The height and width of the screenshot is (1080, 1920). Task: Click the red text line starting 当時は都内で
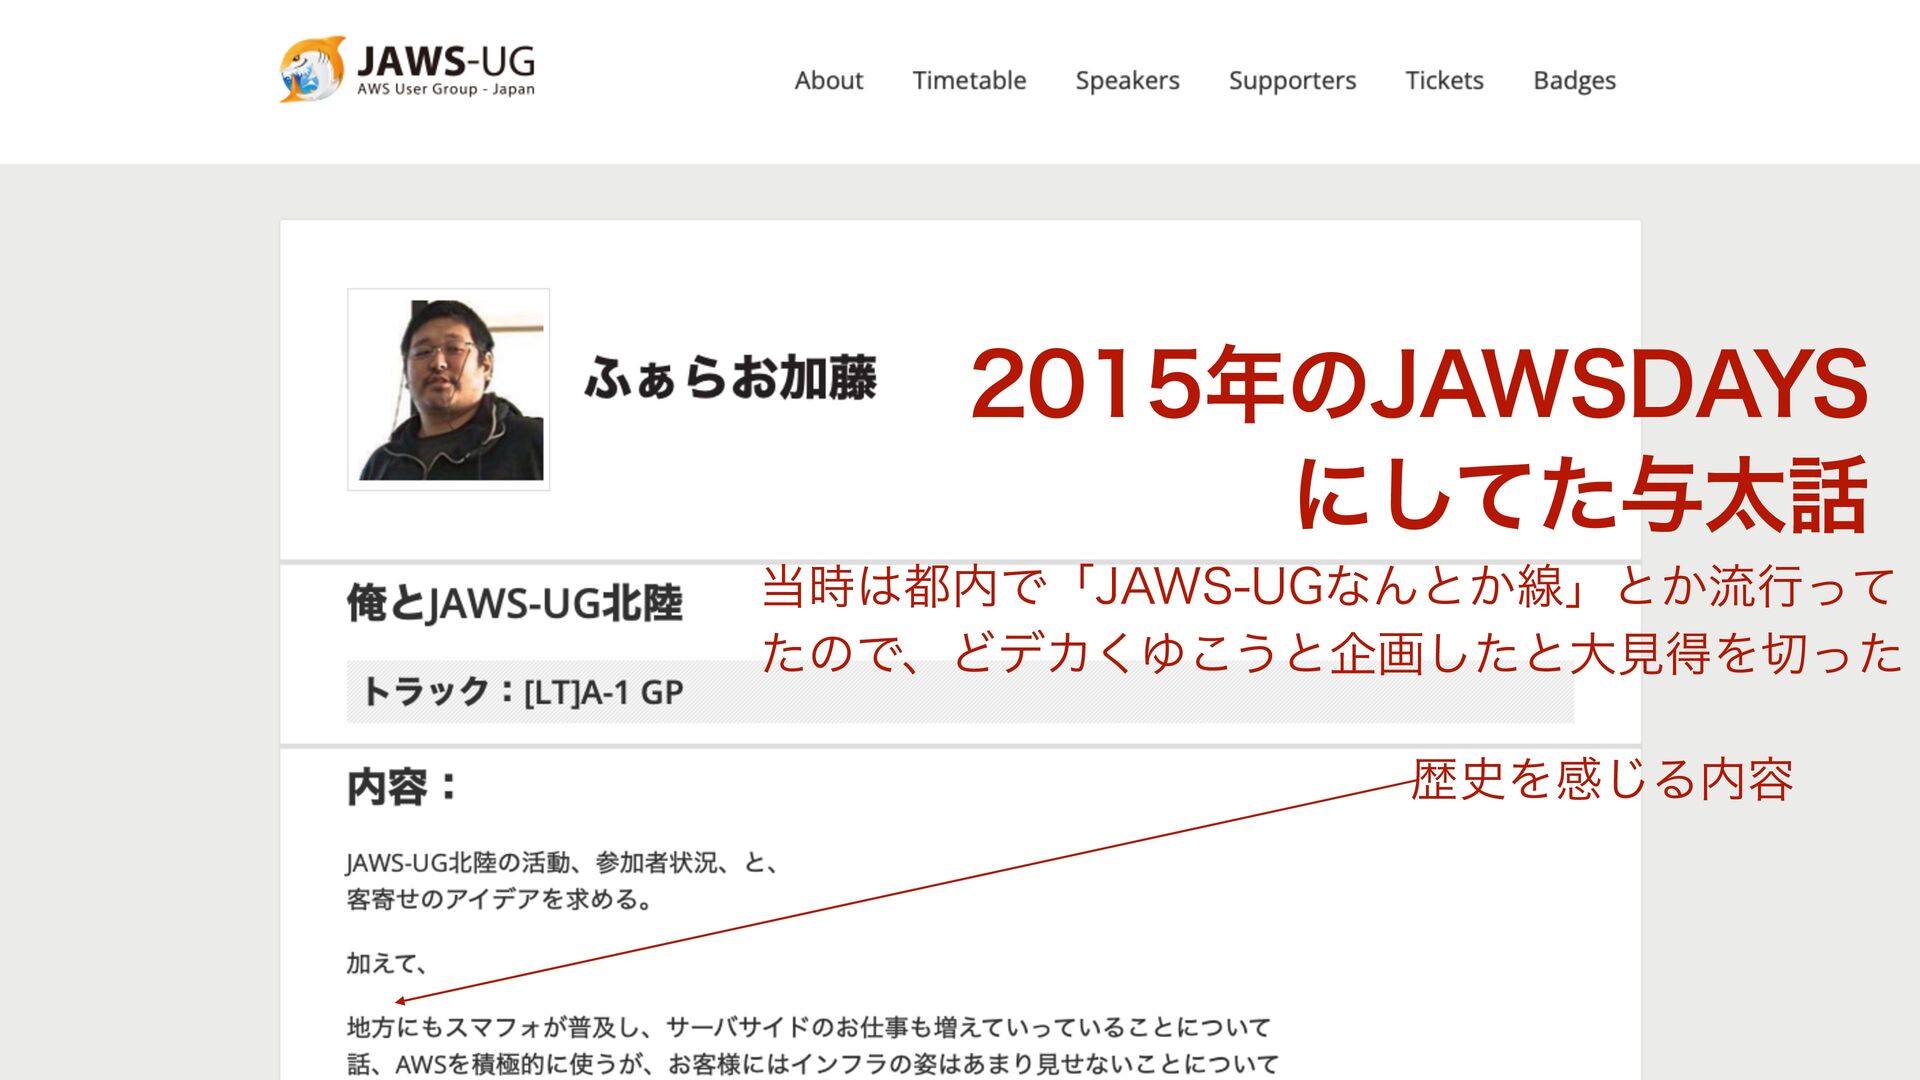coord(1326,587)
